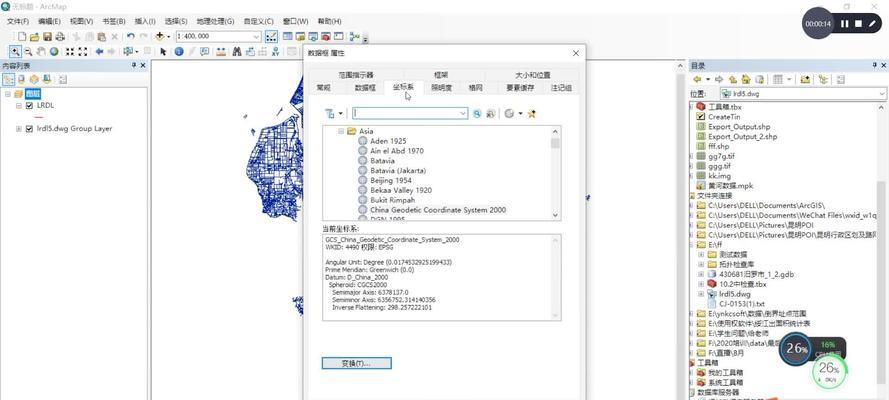Click Connect to Folder in Catalog toolbar
This screenshot has width=889, height=400.
[805, 79]
